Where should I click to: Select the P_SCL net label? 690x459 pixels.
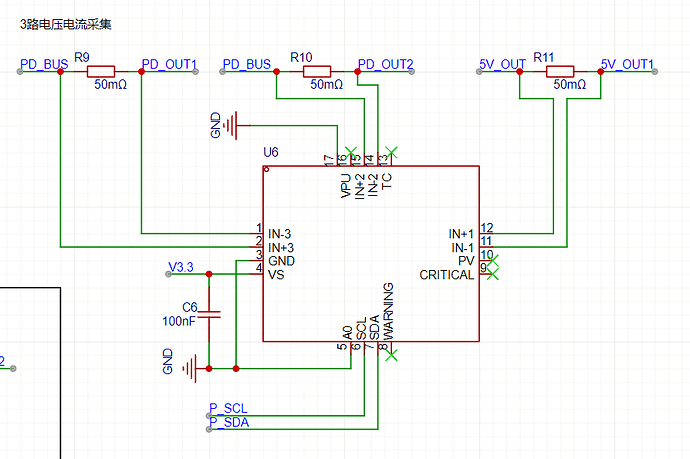coord(228,409)
